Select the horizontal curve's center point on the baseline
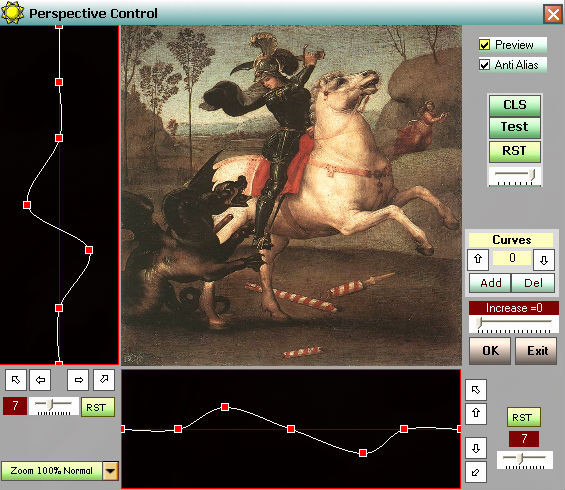Screen dimensions: 565x490 tap(291, 429)
